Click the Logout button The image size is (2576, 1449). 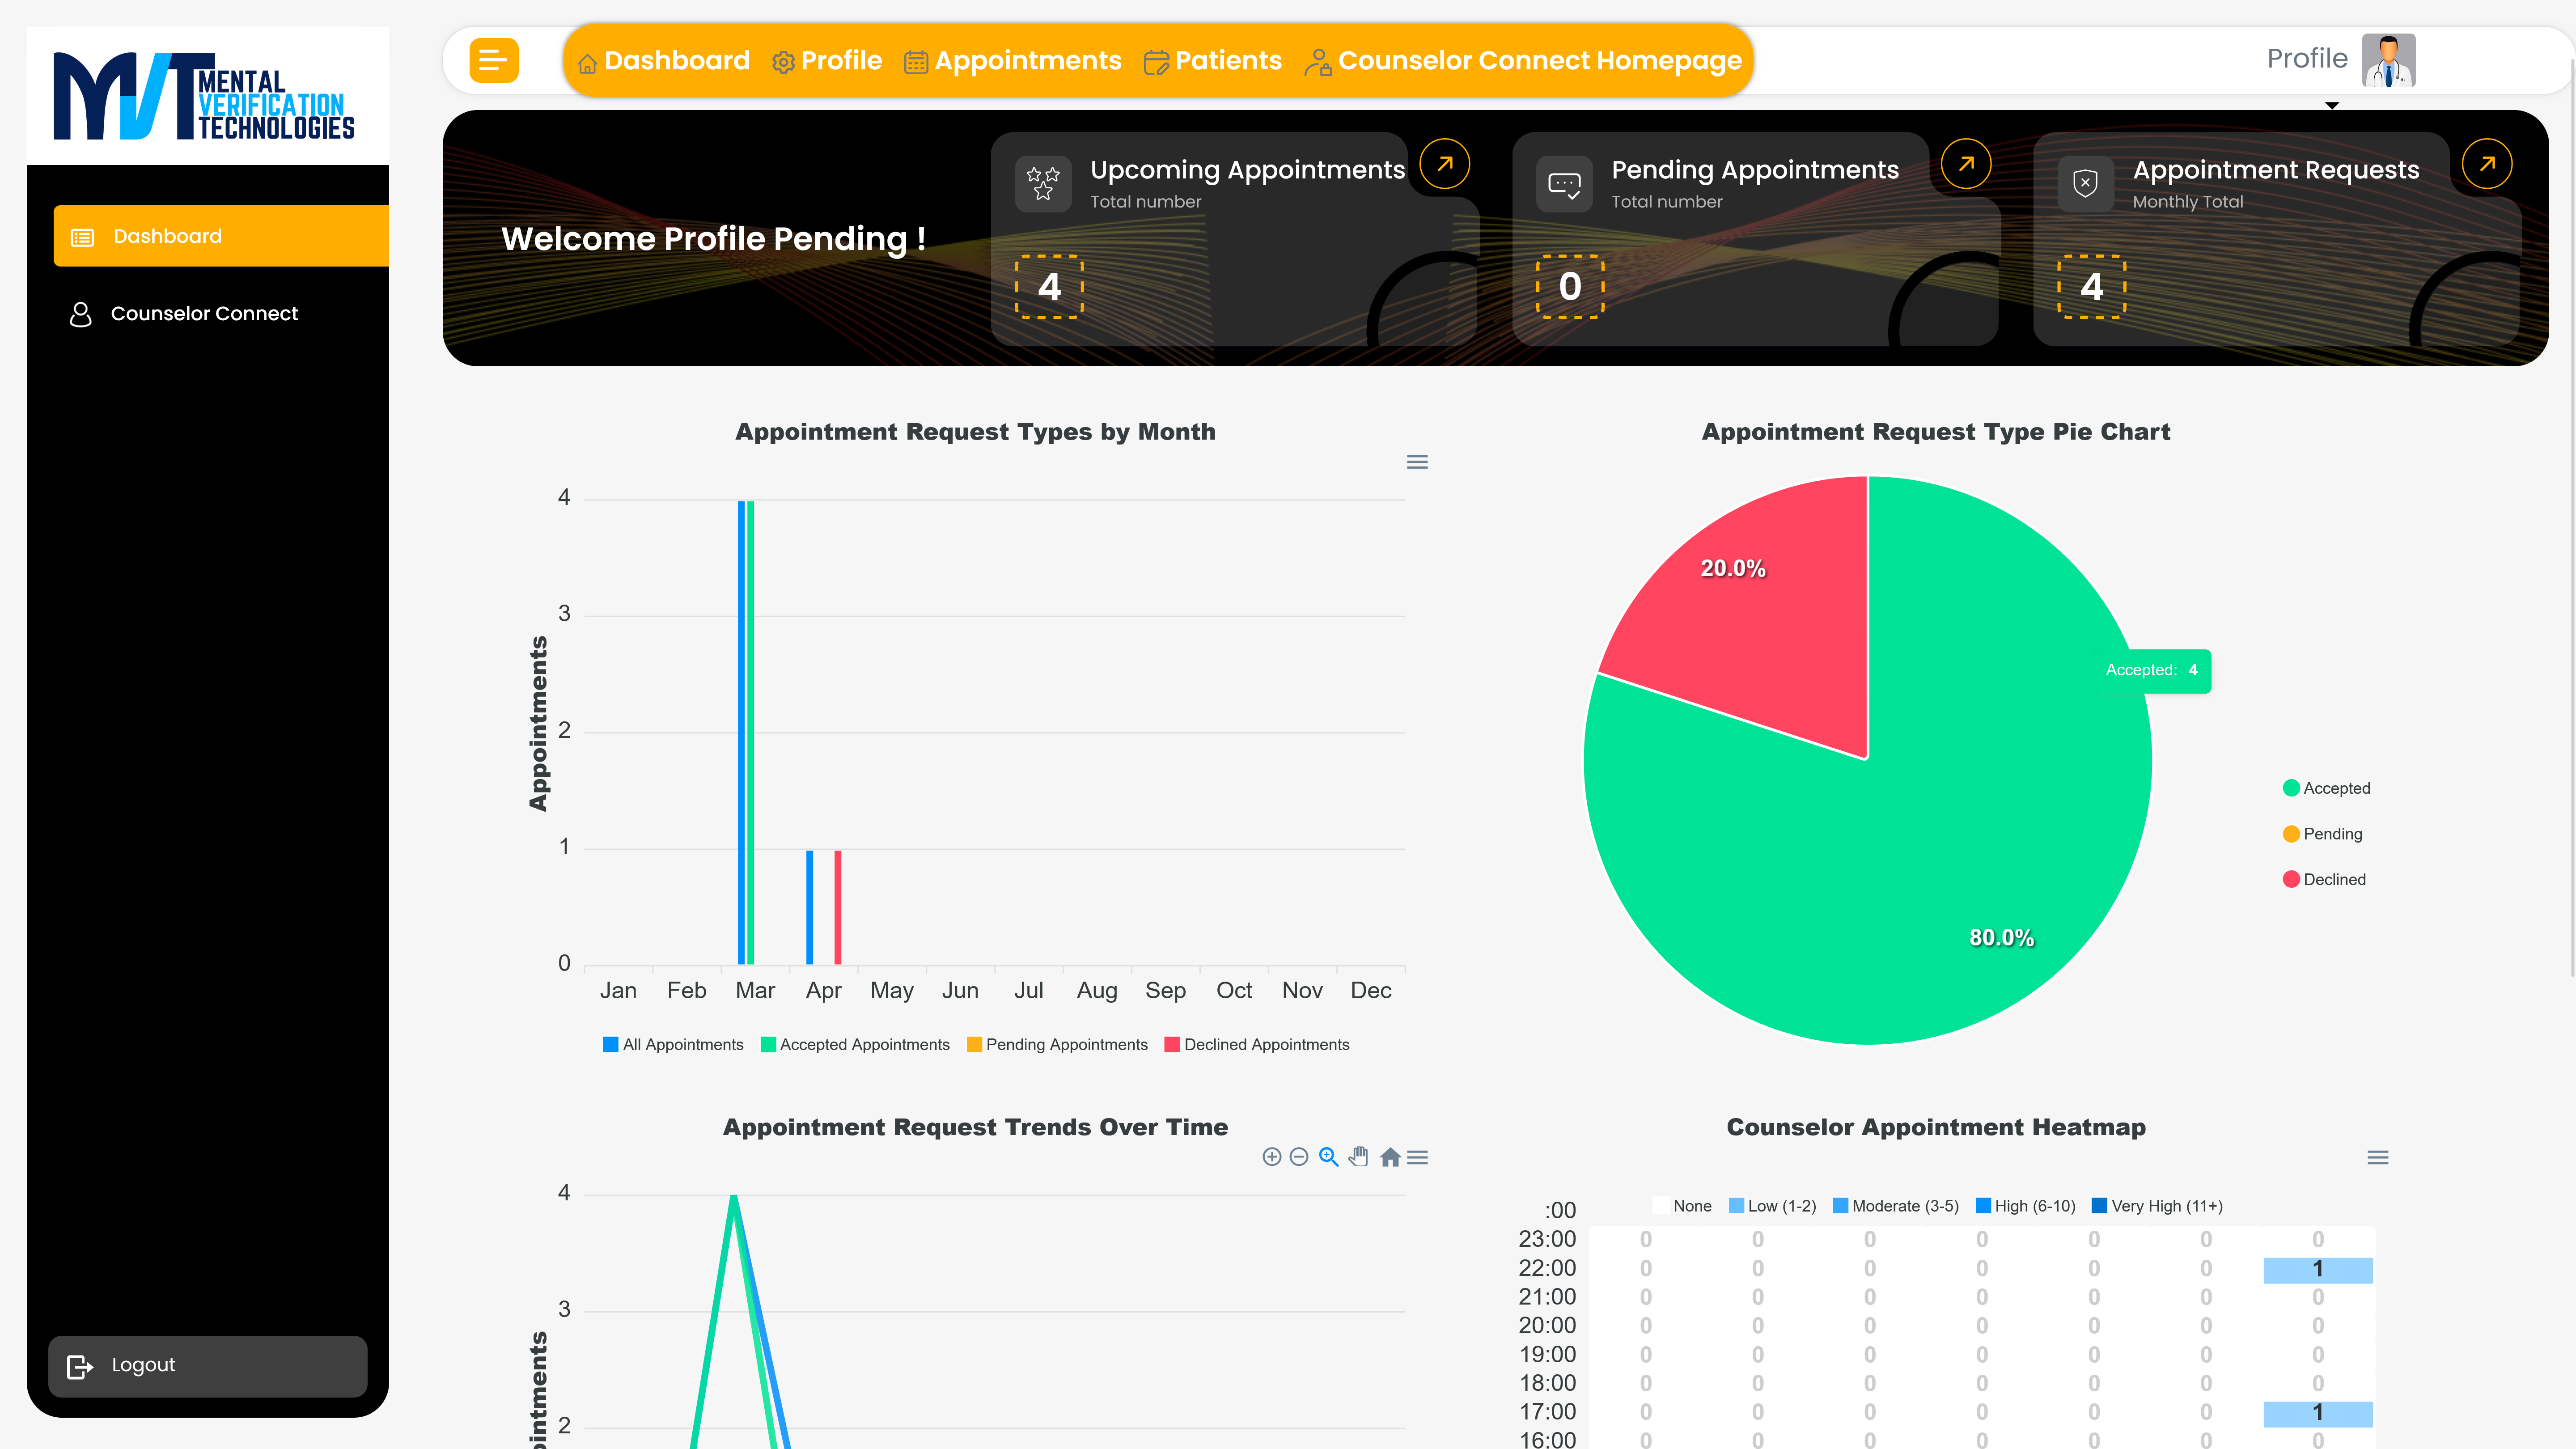click(x=208, y=1366)
